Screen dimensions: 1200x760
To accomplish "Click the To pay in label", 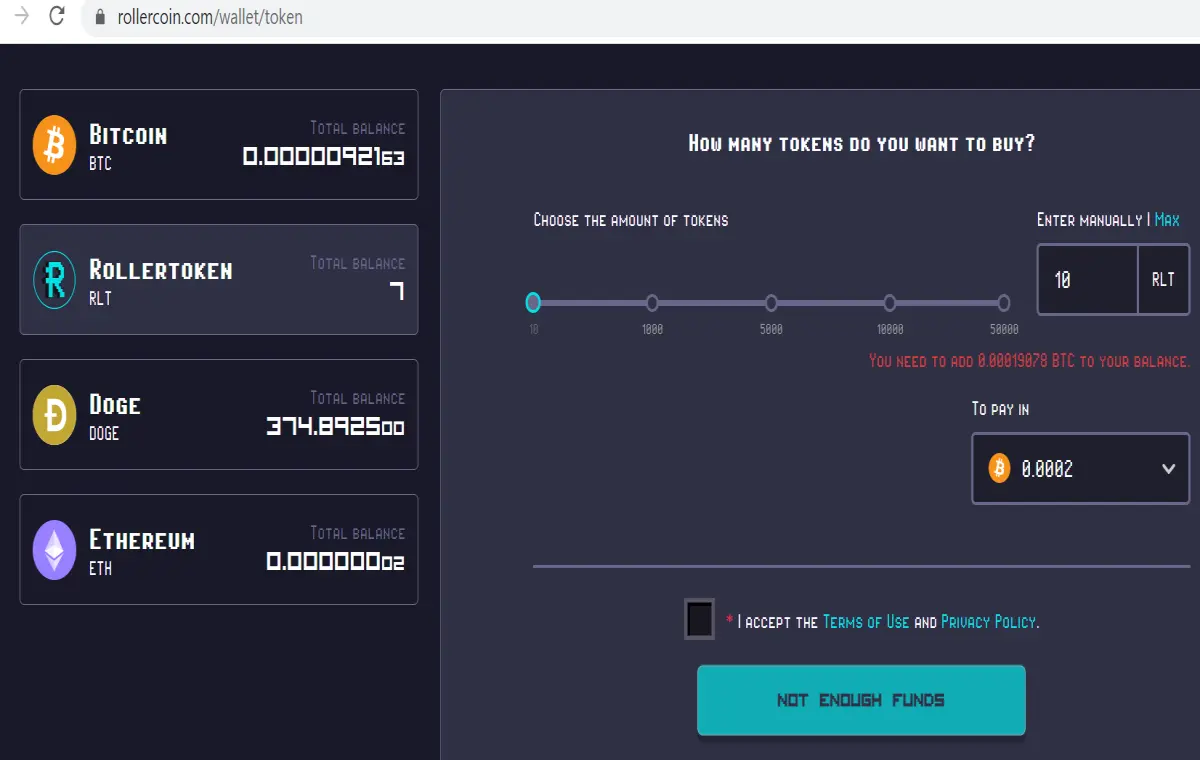I will (1000, 409).
